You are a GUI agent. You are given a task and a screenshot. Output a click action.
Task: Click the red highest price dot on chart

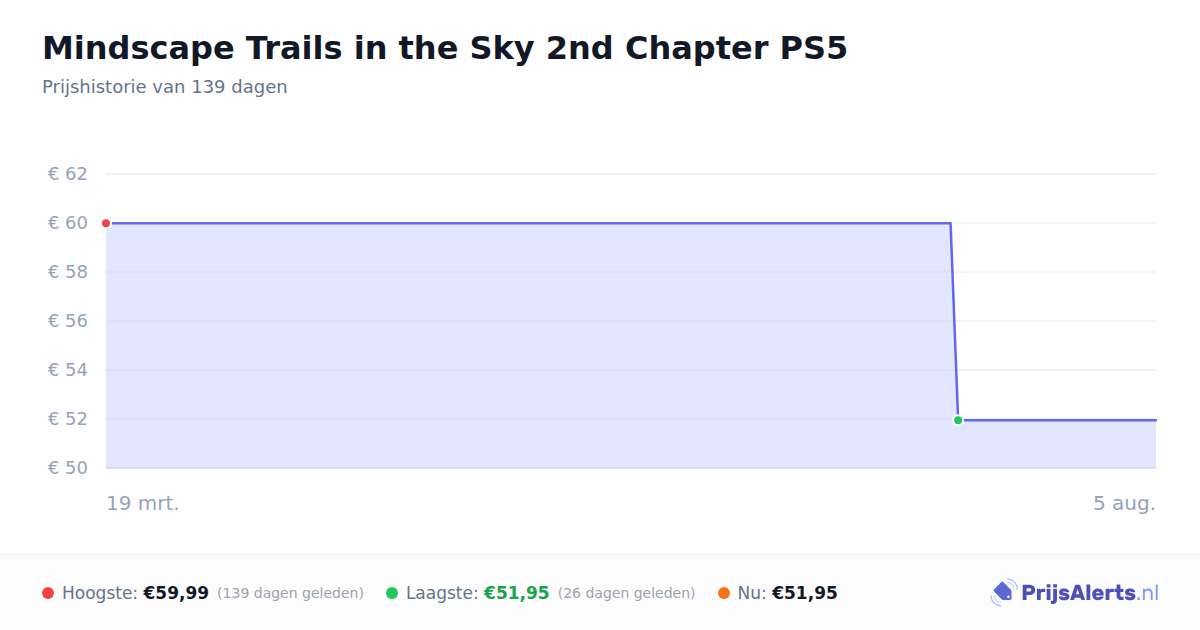point(106,223)
